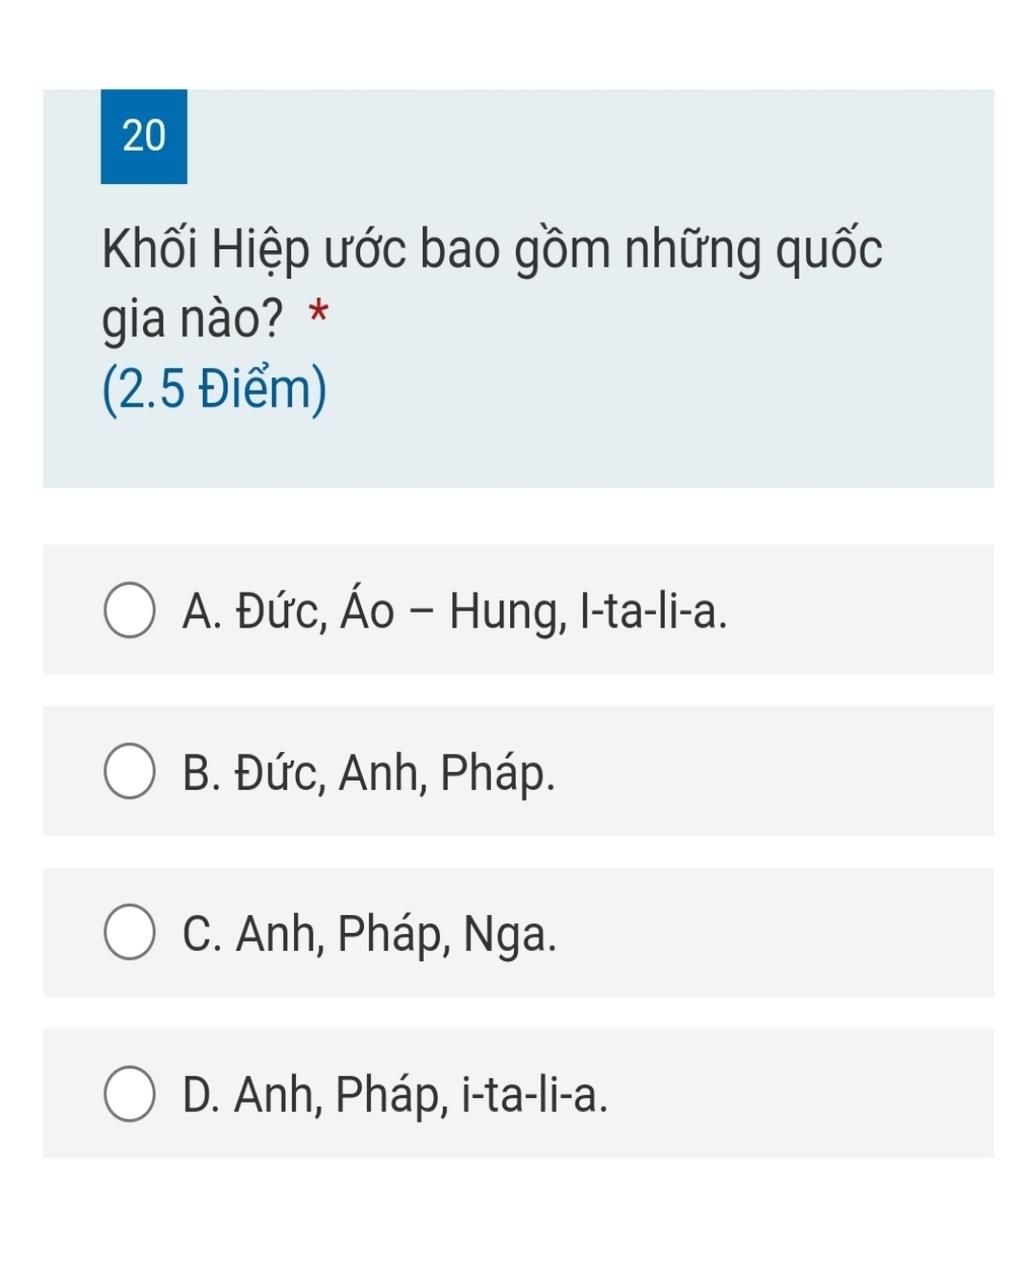The image size is (1024, 1280).
Task: Click the label 'A. Đức, Áo – Hung, I-ta-li-a.'
Action: (455, 610)
